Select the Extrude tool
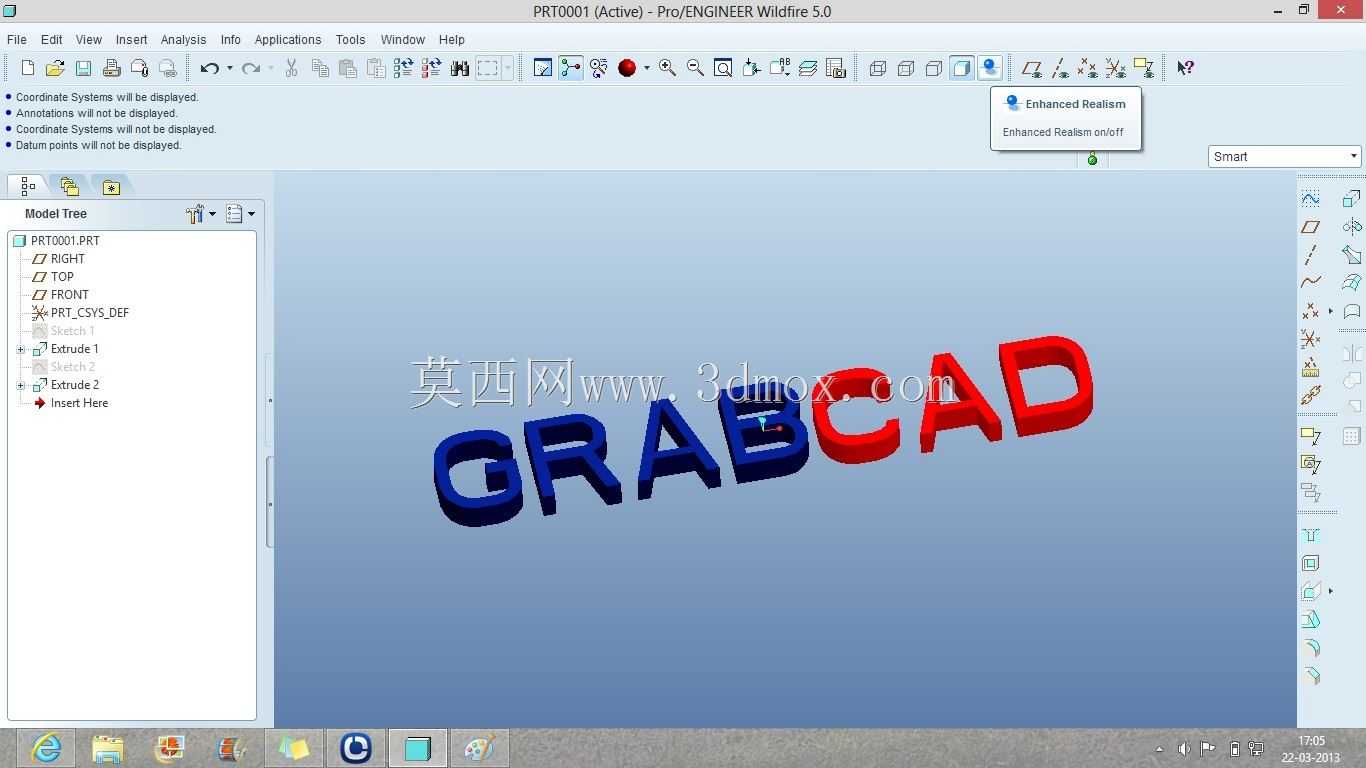Viewport: 1366px width, 768px height. click(x=1352, y=199)
